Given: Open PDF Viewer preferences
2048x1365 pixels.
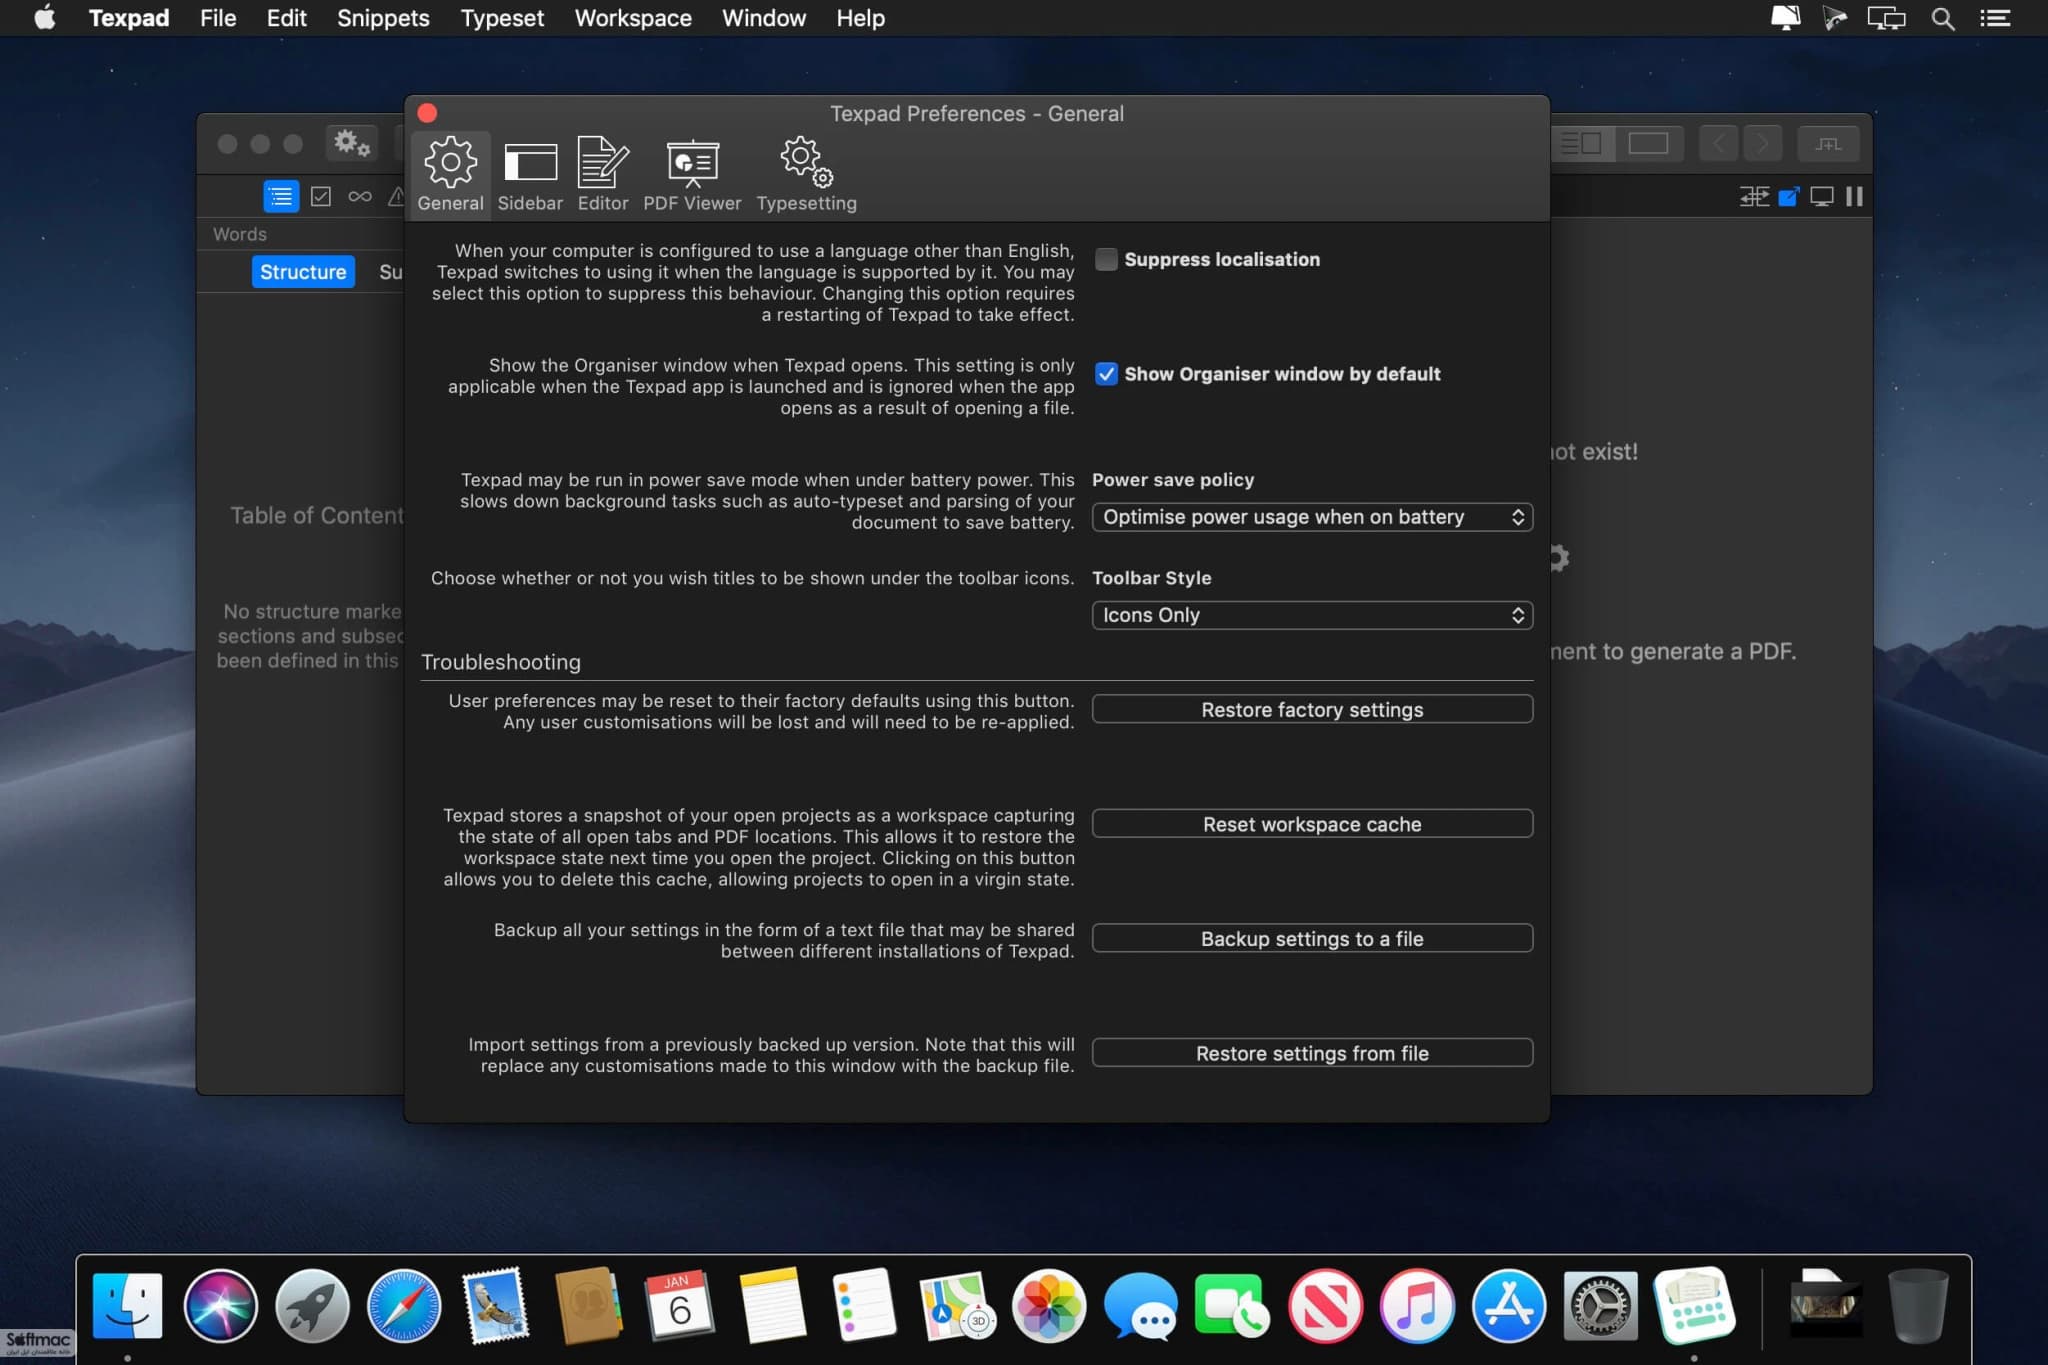Looking at the screenshot, I should [x=692, y=174].
